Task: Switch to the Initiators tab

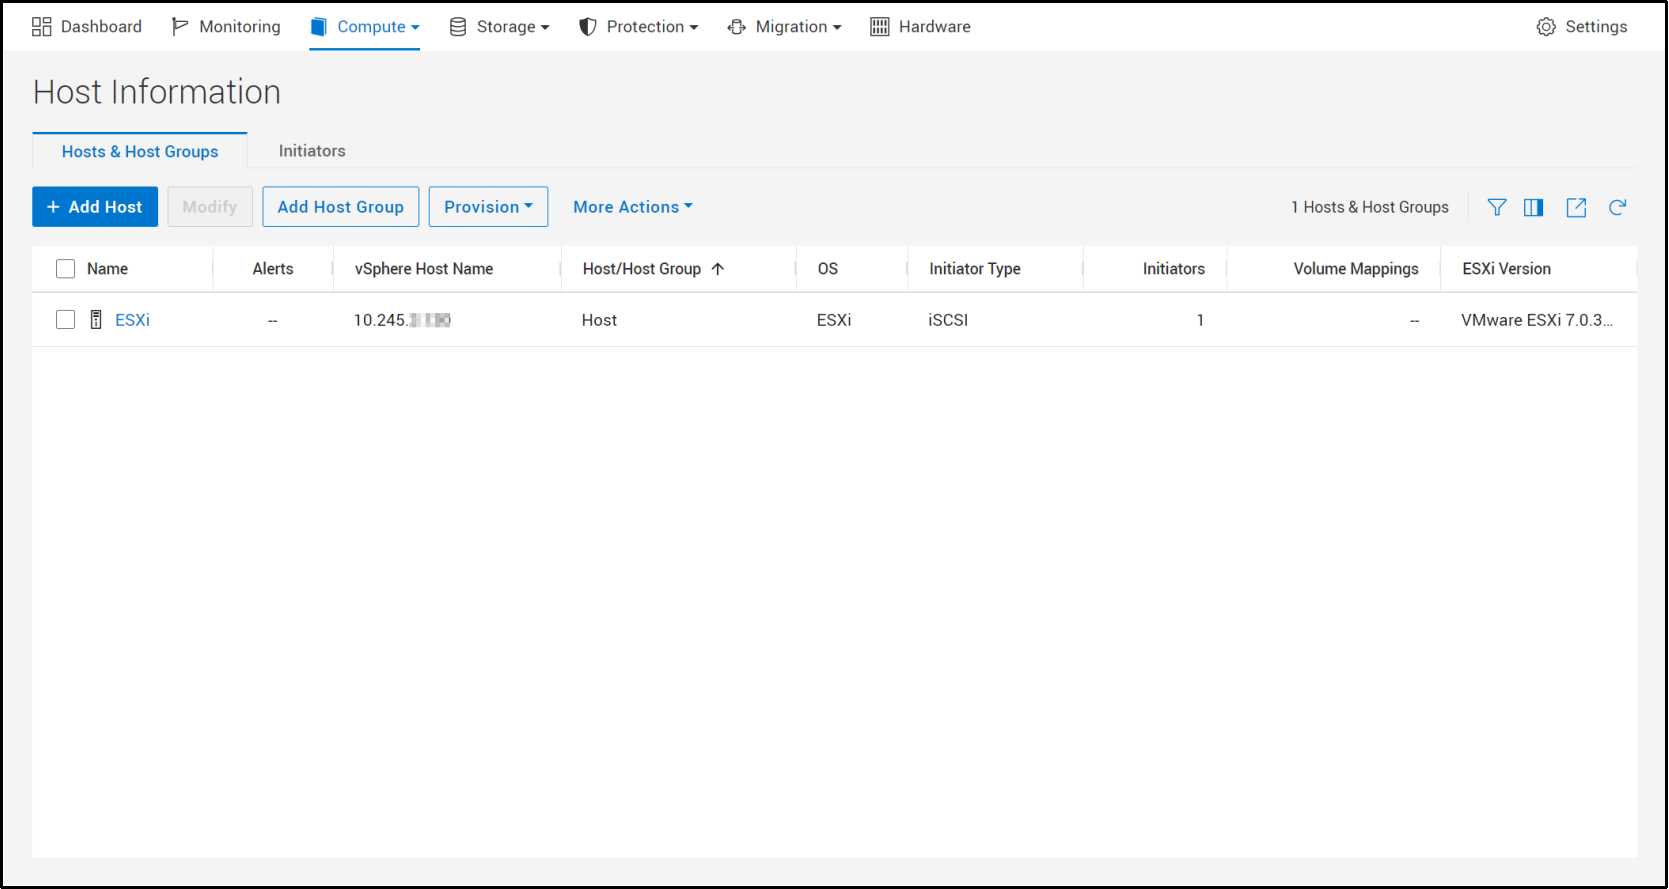Action: pos(312,151)
